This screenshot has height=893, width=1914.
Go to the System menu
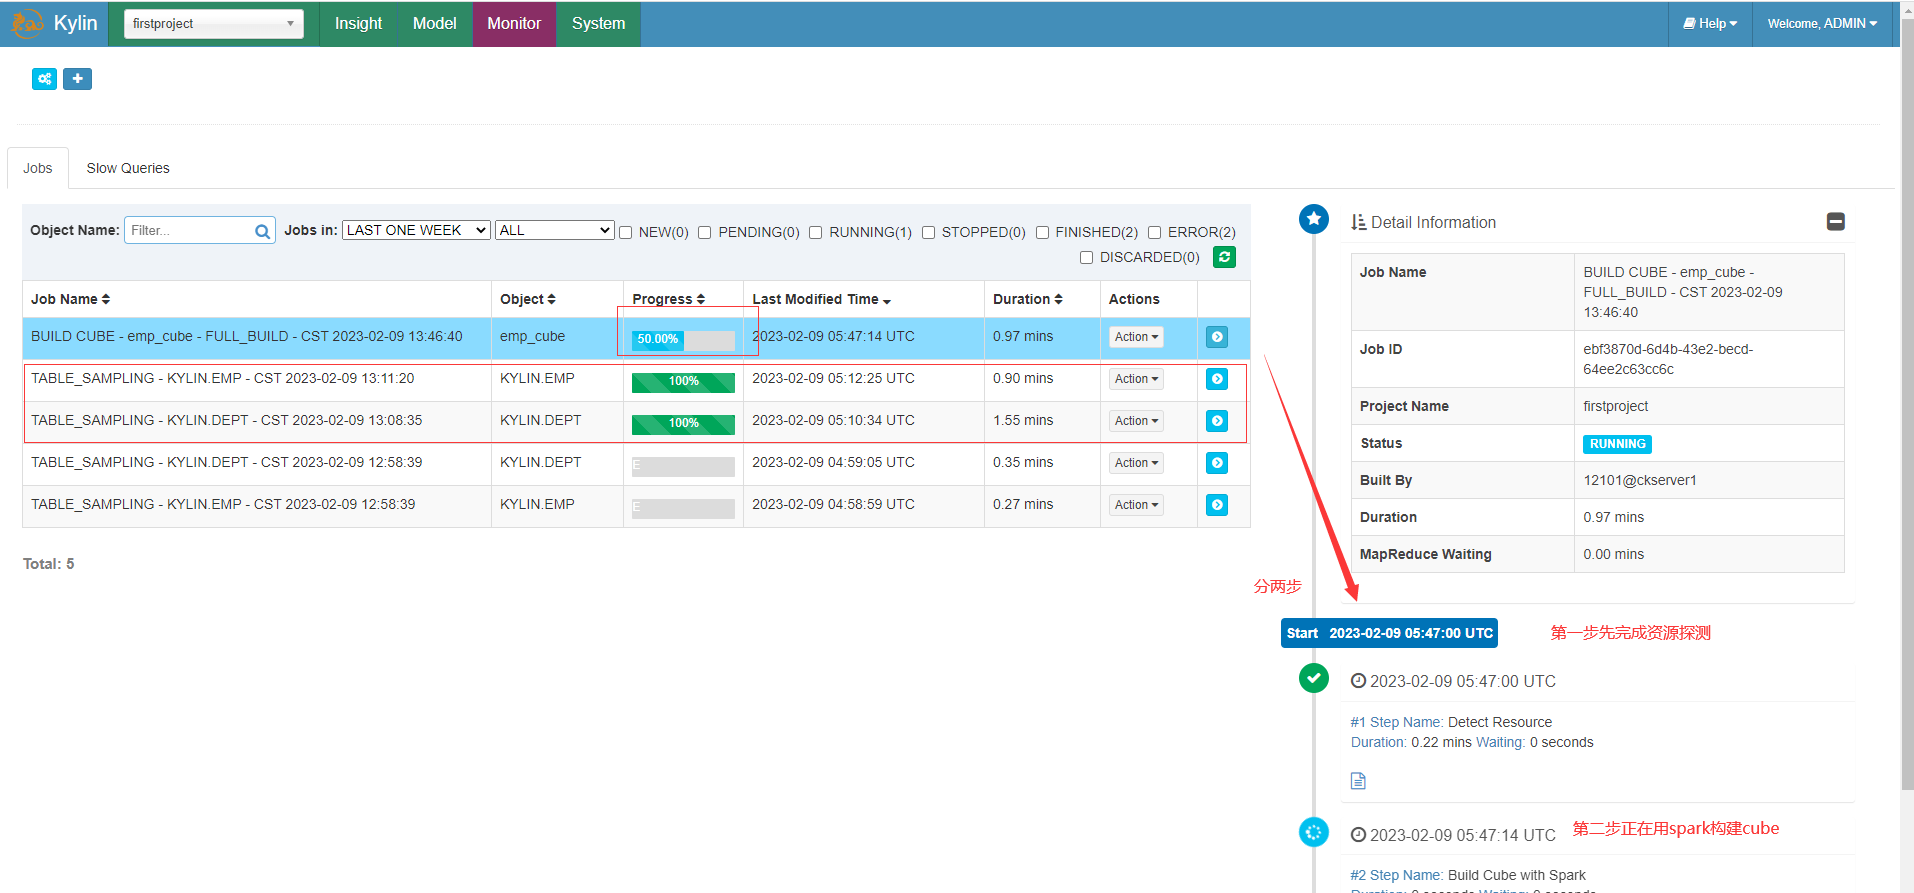598,23
